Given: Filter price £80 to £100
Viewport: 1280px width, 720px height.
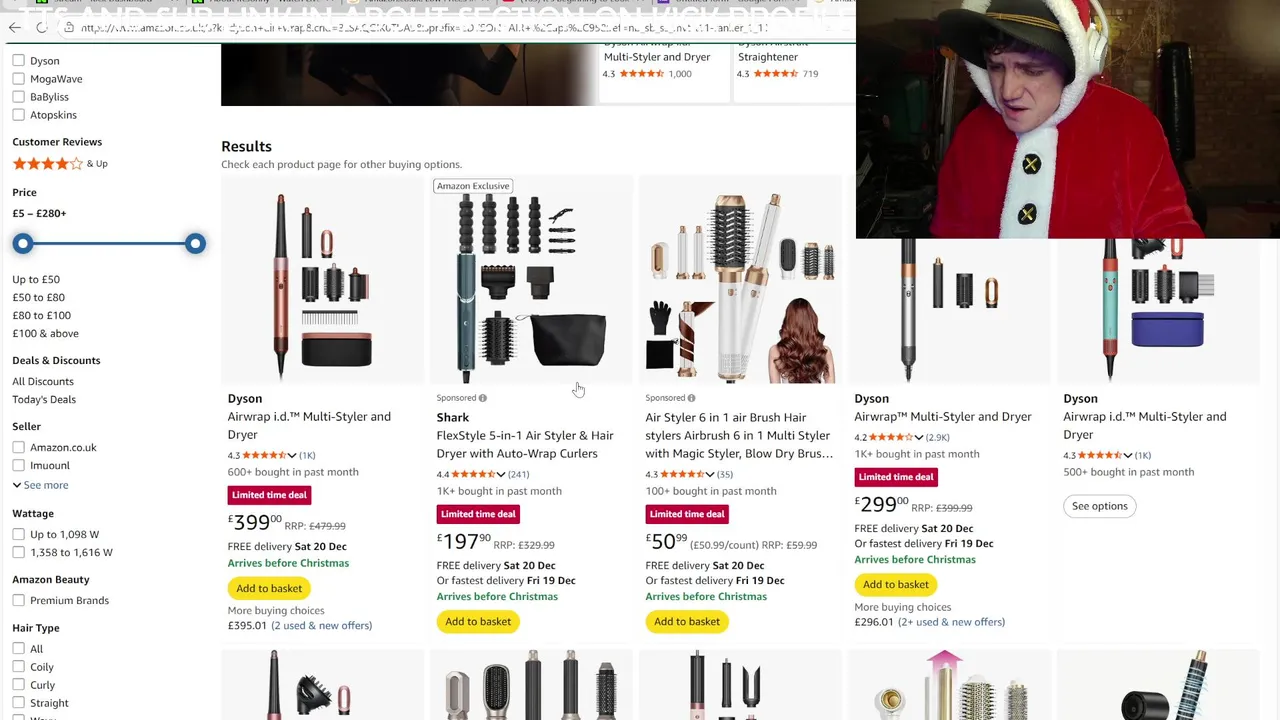Looking at the screenshot, I should point(41,315).
